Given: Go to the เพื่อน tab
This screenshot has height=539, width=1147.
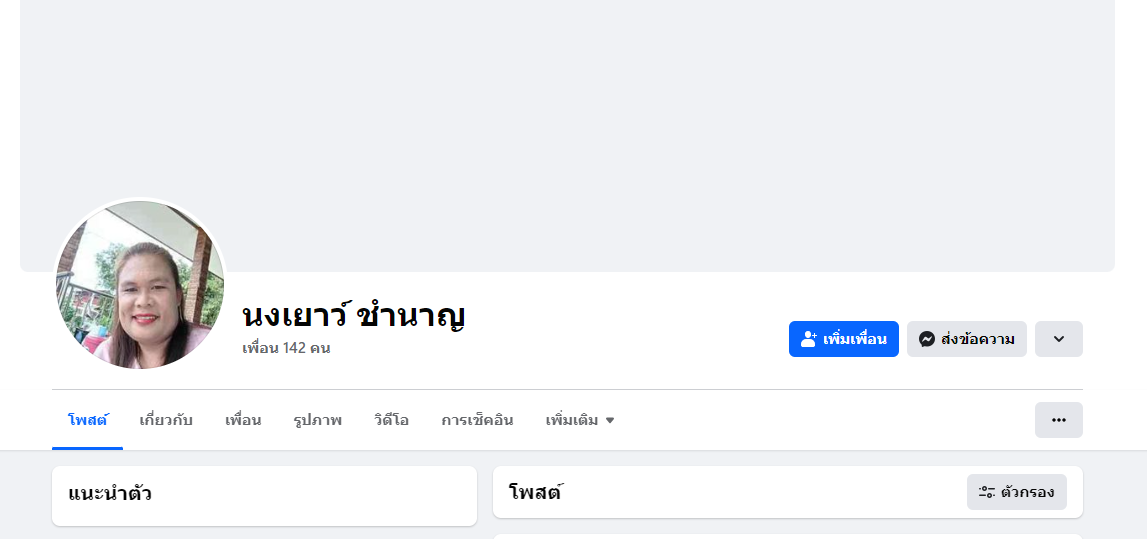Looking at the screenshot, I should click(x=243, y=420).
